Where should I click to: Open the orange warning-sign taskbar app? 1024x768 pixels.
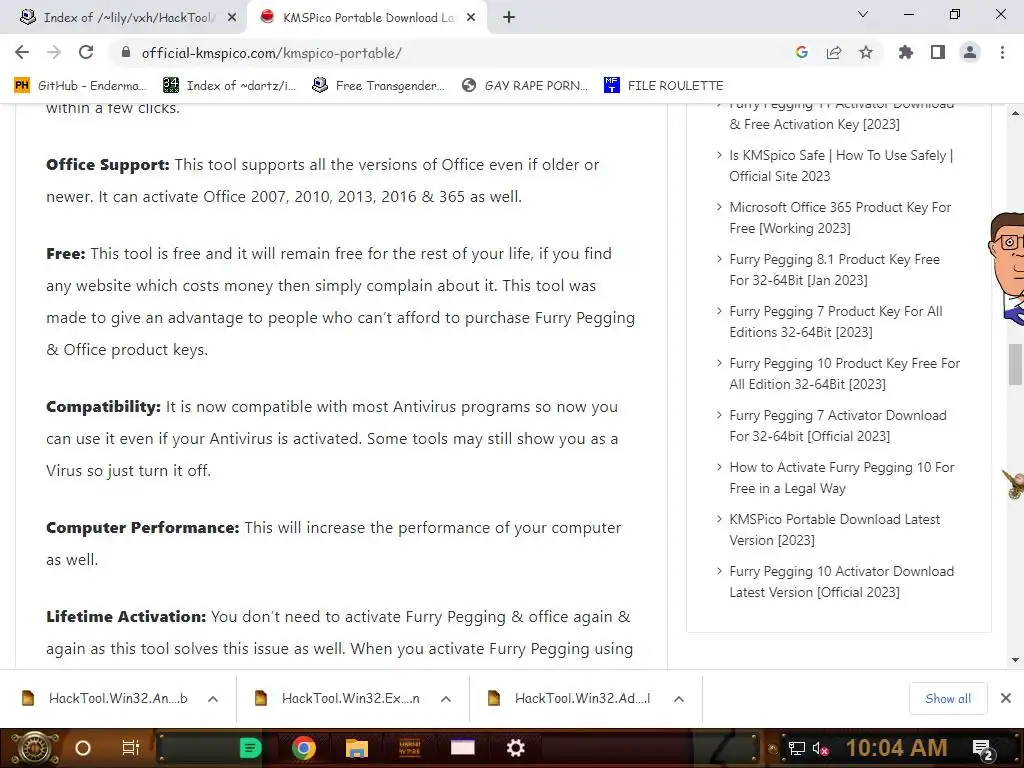point(410,748)
